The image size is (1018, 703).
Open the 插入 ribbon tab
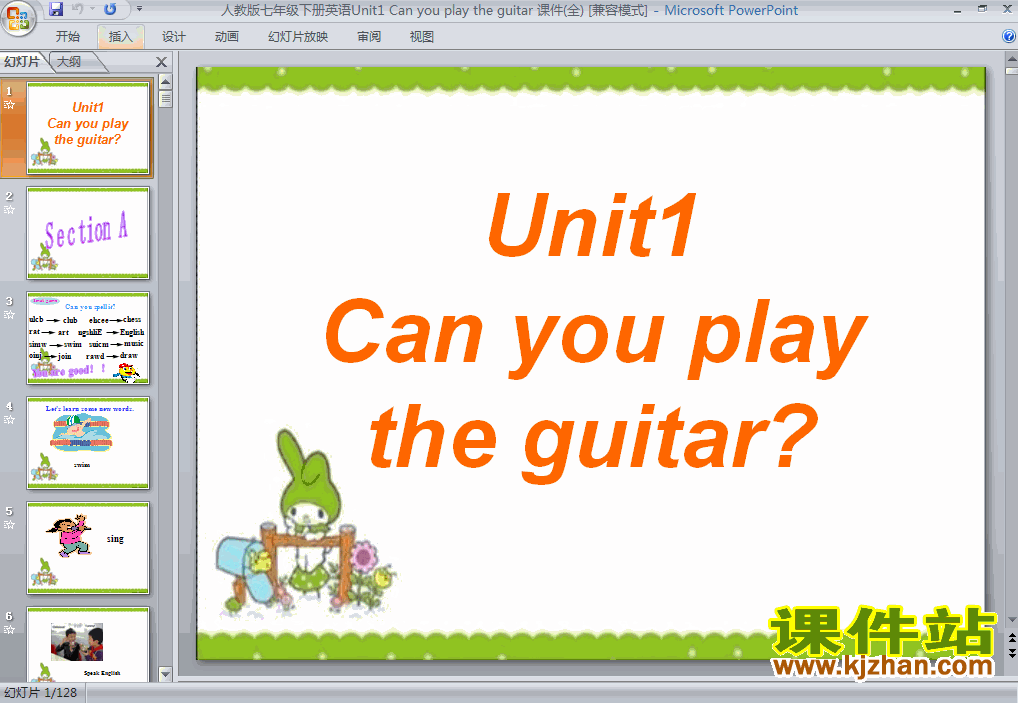tap(120, 37)
